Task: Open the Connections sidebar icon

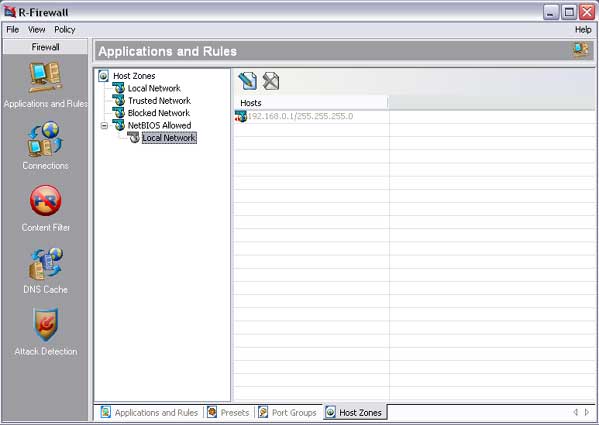Action: [x=45, y=139]
